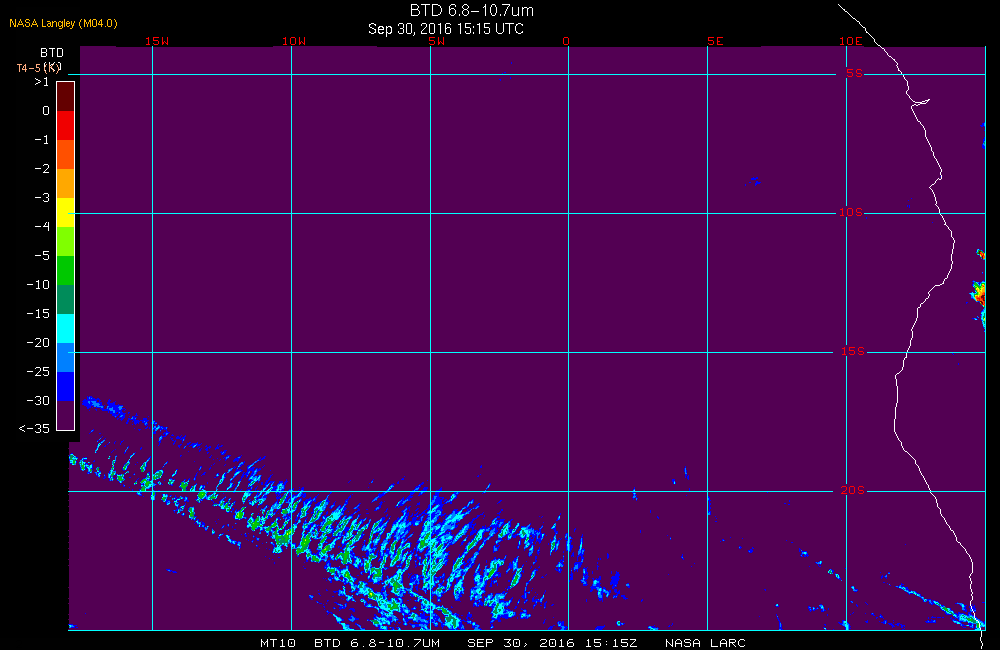1000x650 pixels.
Task: Click the MT10 text in the footer
Action: 278,642
